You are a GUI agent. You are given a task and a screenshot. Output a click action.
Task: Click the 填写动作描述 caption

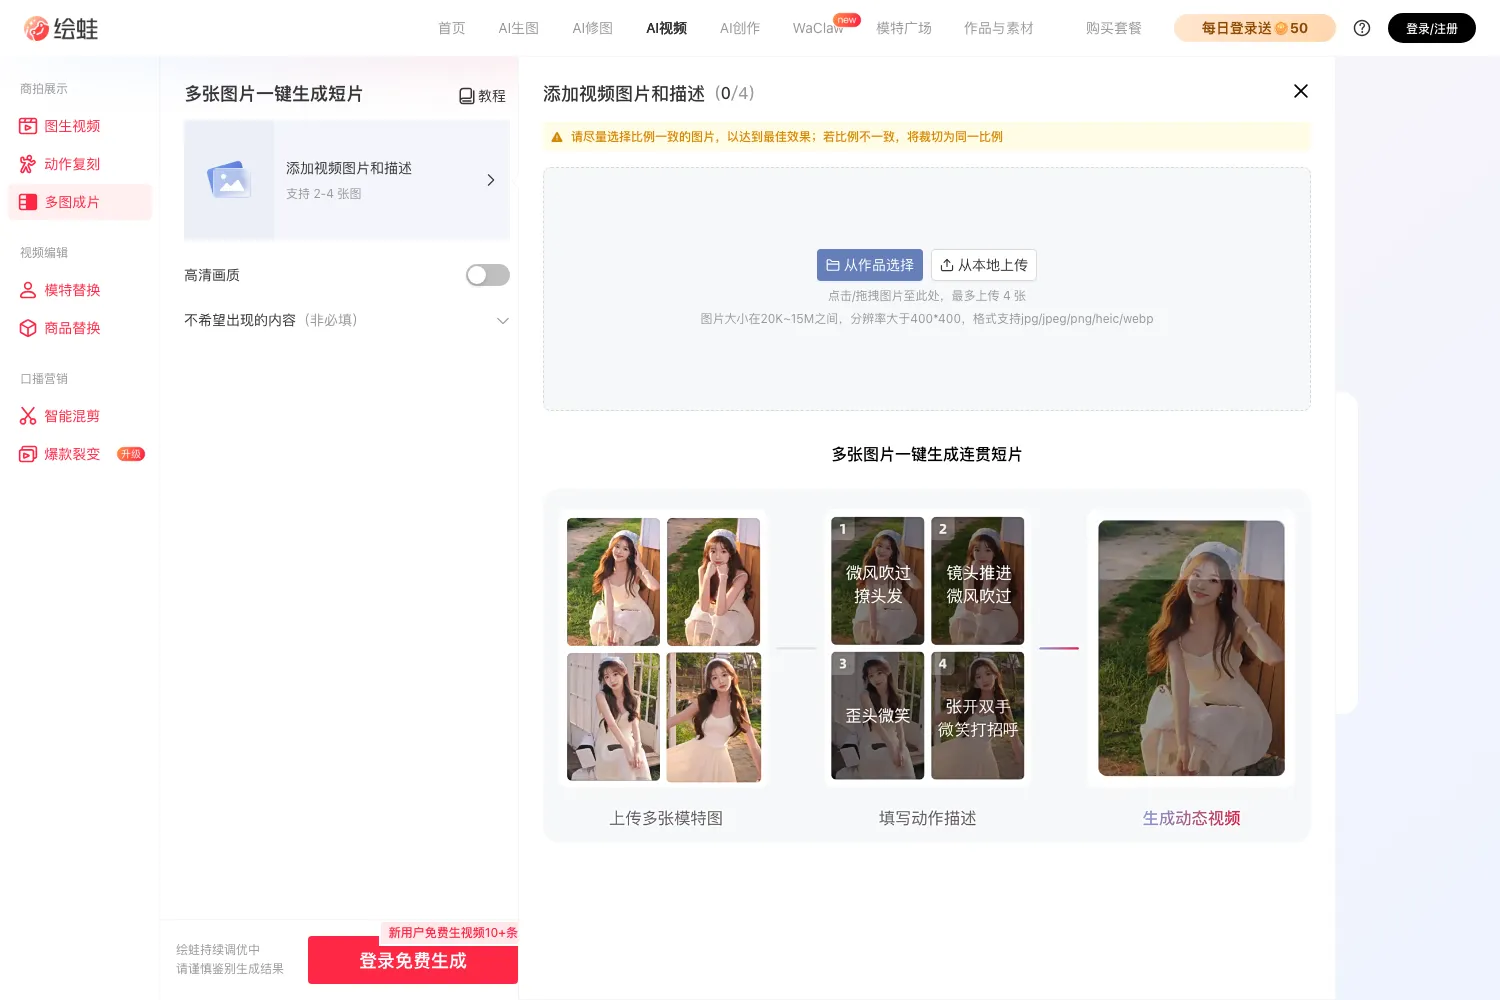[x=927, y=818]
